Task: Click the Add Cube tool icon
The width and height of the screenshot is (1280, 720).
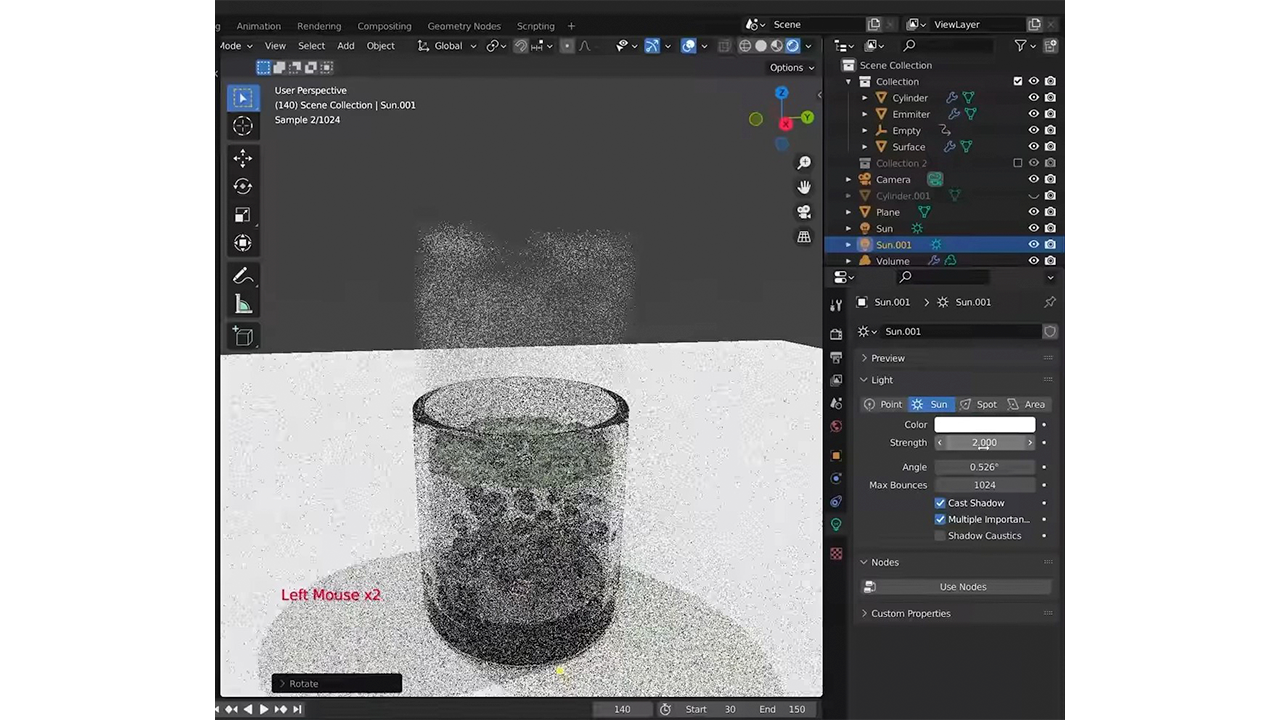Action: click(243, 337)
